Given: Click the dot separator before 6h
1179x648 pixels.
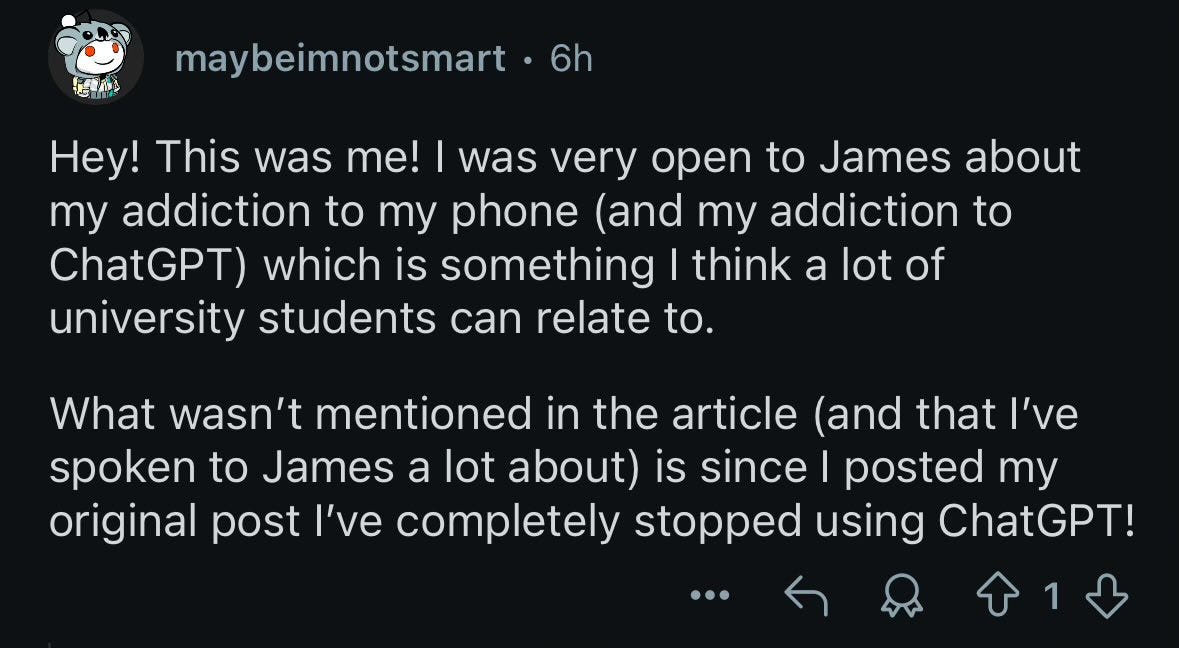Looking at the screenshot, I should [x=527, y=60].
